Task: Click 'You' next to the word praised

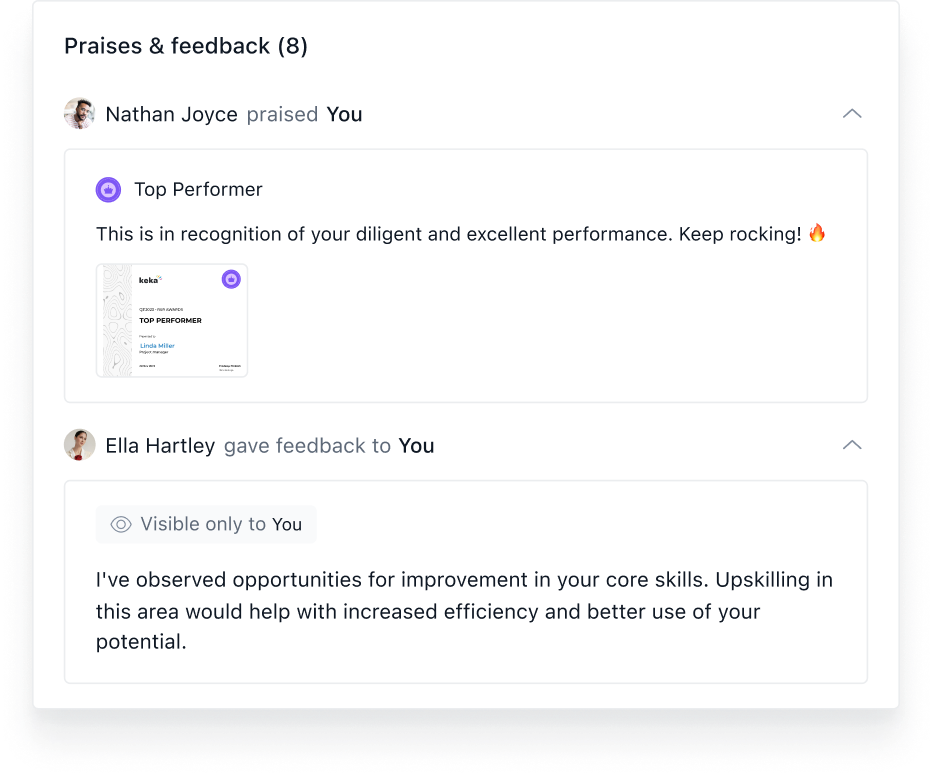Action: click(x=344, y=114)
